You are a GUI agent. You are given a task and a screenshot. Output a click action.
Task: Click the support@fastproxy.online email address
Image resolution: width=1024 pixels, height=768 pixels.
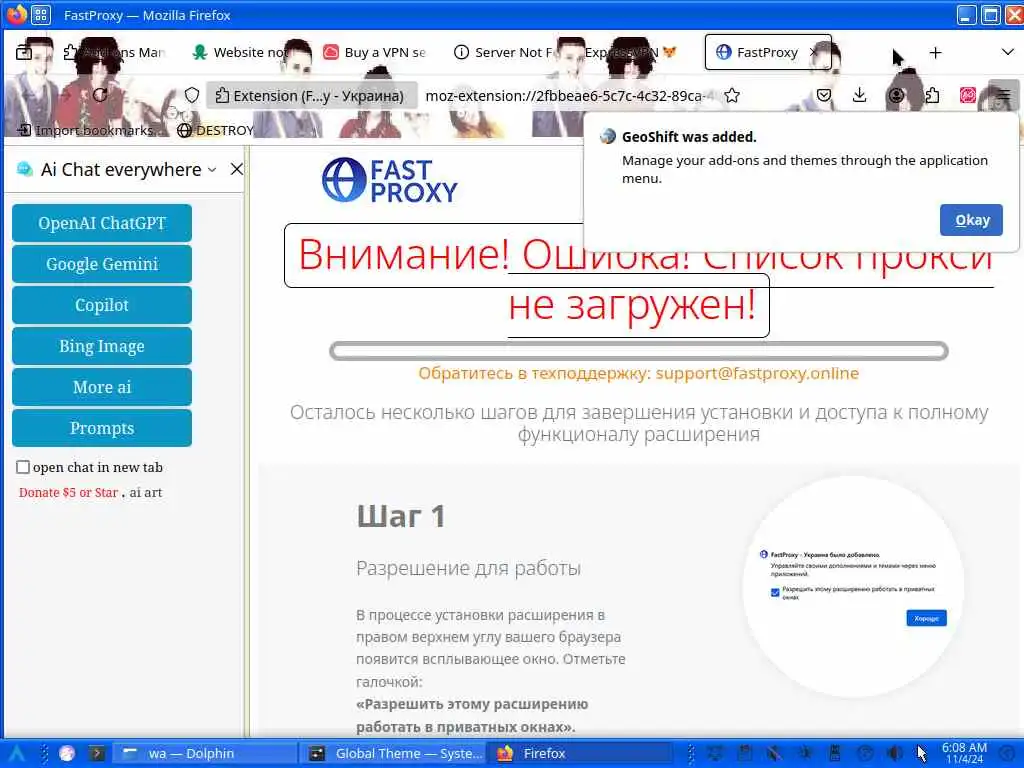(757, 373)
